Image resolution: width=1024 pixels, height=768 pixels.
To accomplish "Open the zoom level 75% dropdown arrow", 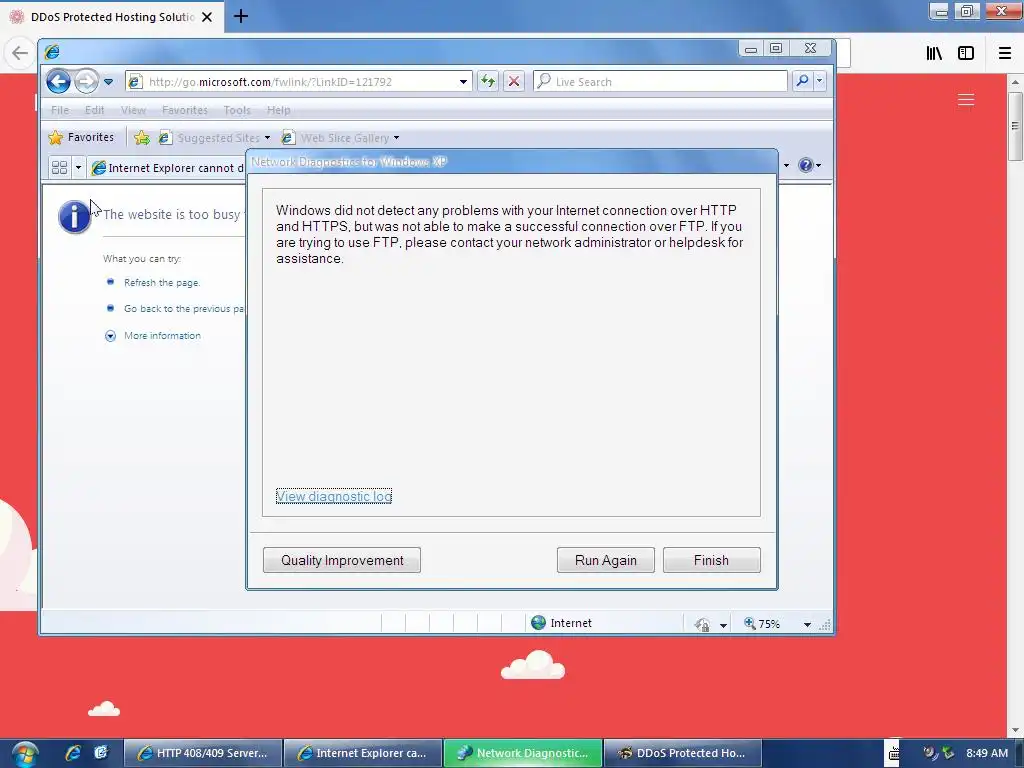I will click(x=807, y=624).
